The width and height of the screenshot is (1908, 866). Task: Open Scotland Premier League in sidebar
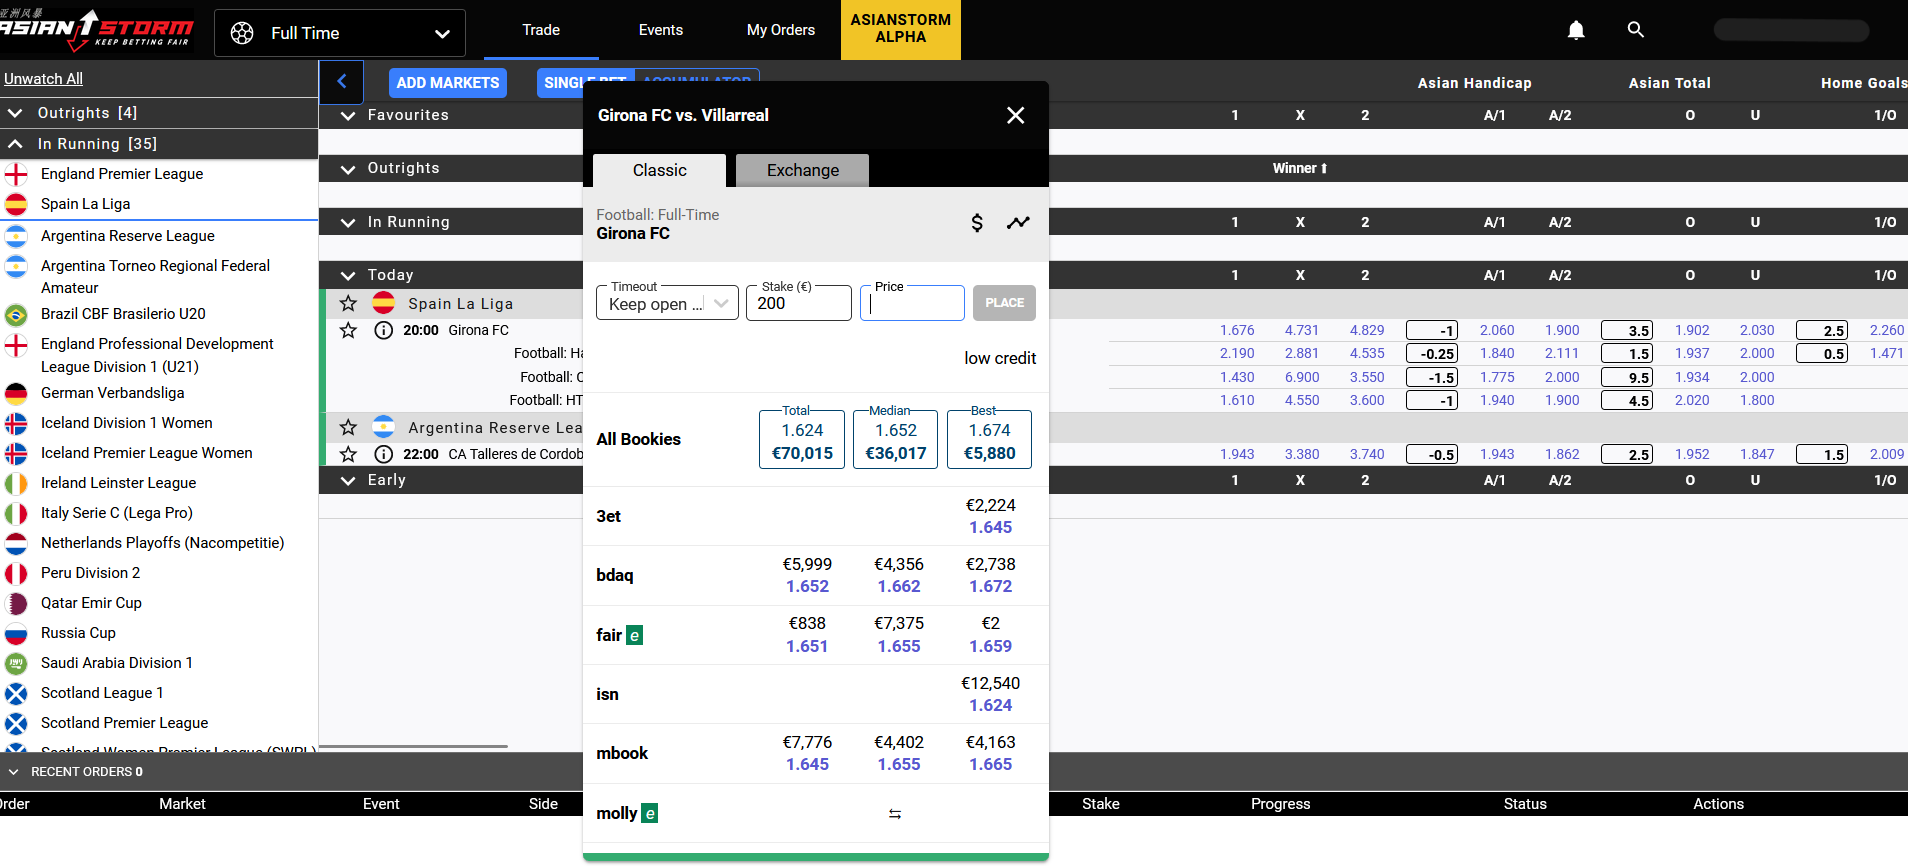125,723
